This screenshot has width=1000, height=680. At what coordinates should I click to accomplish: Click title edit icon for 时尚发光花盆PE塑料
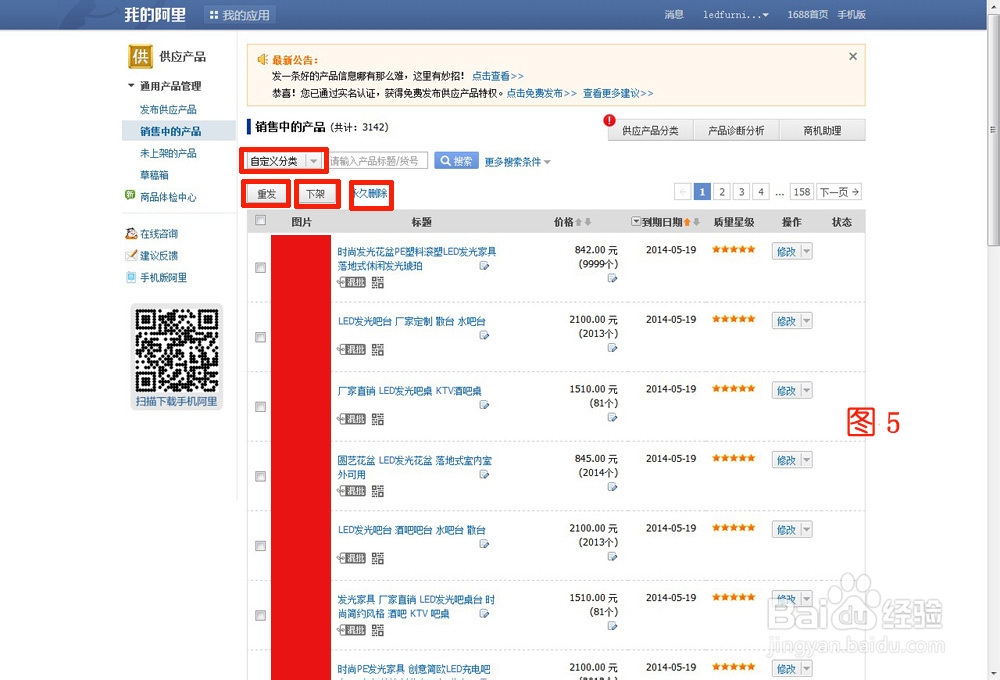tap(485, 266)
